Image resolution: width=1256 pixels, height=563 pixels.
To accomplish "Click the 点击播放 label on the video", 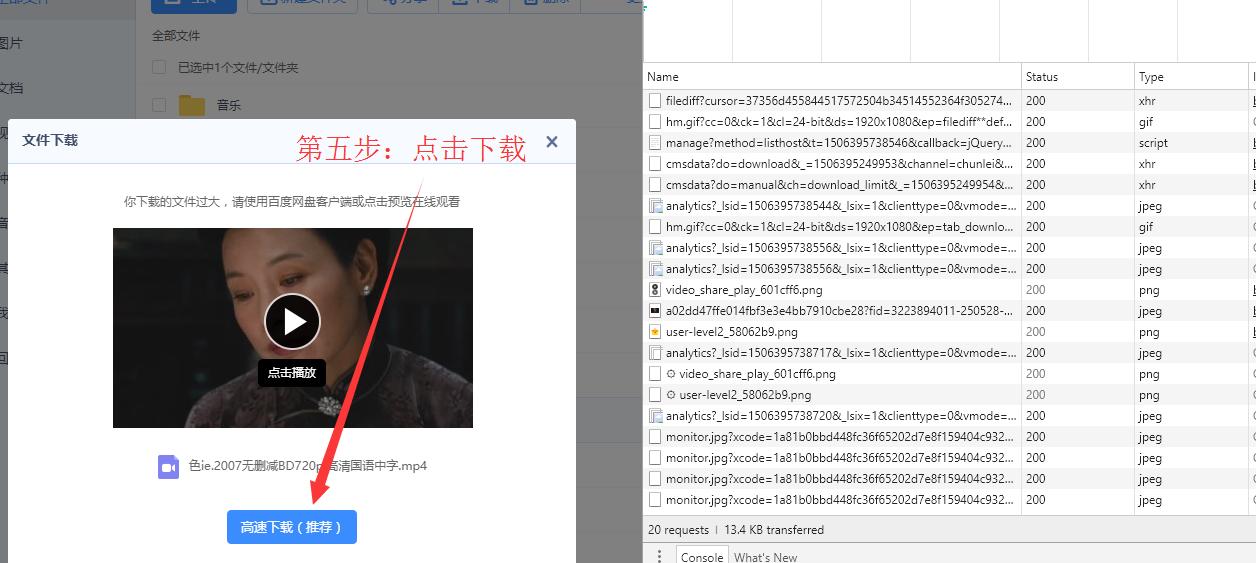I will (x=292, y=373).
